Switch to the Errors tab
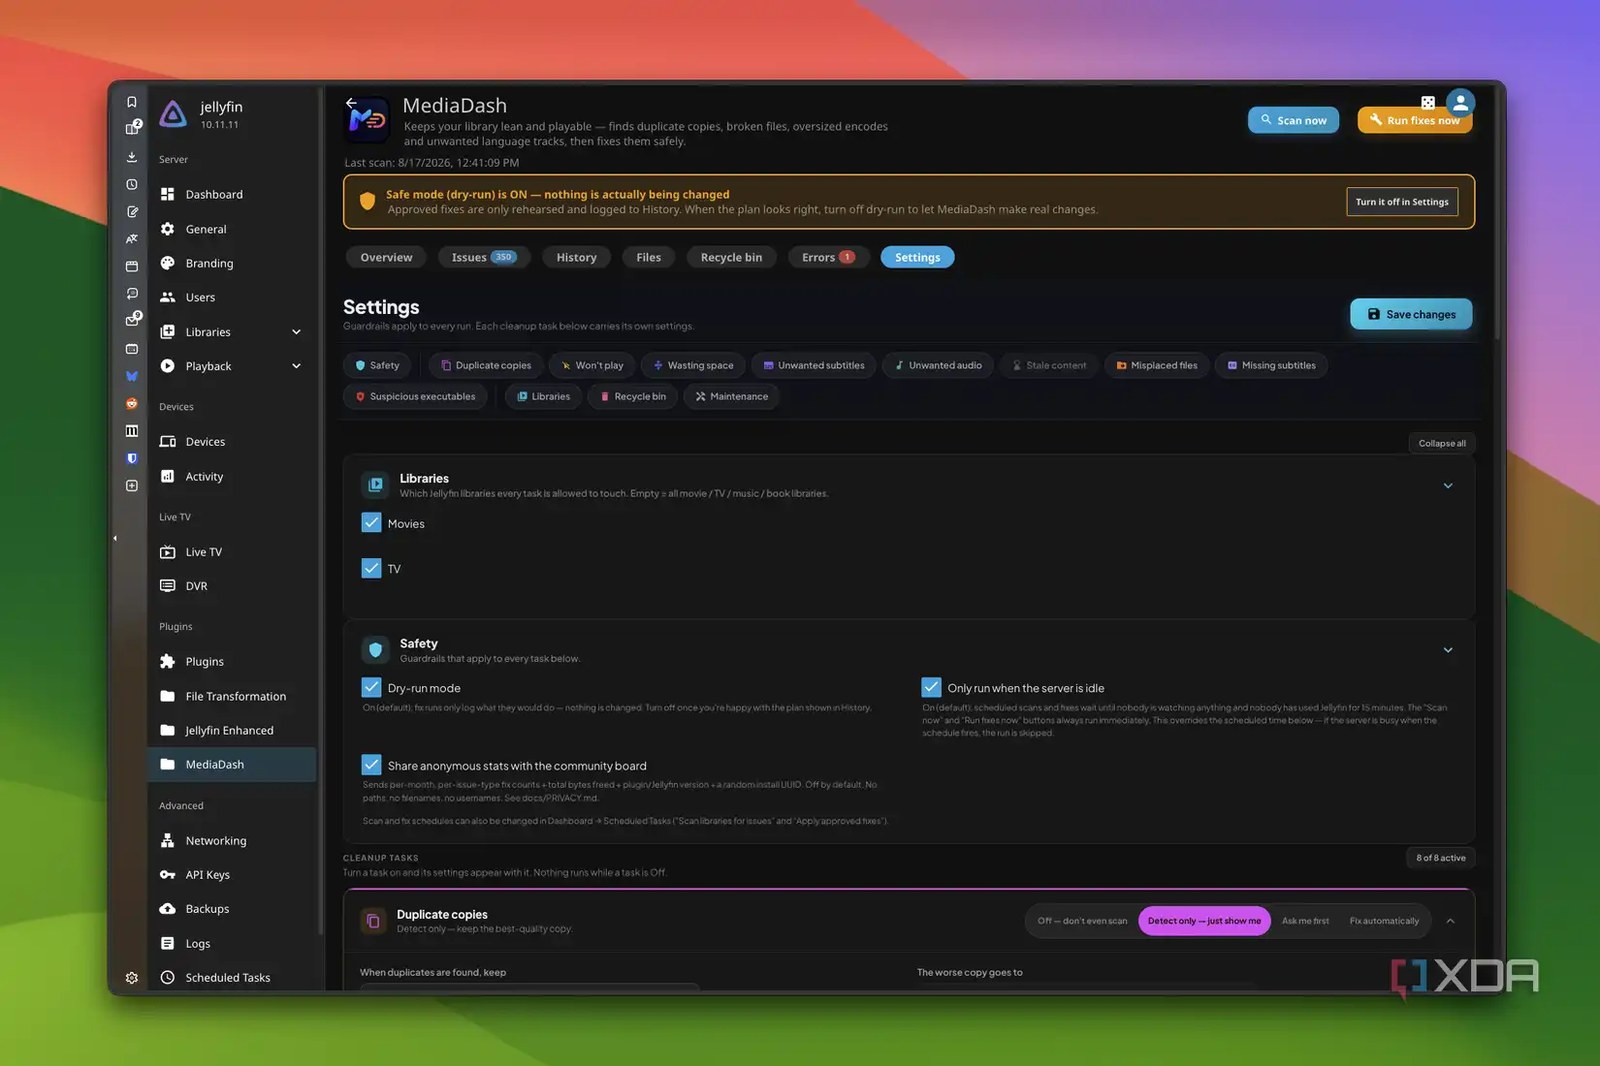This screenshot has height=1066, width=1600. [x=828, y=257]
